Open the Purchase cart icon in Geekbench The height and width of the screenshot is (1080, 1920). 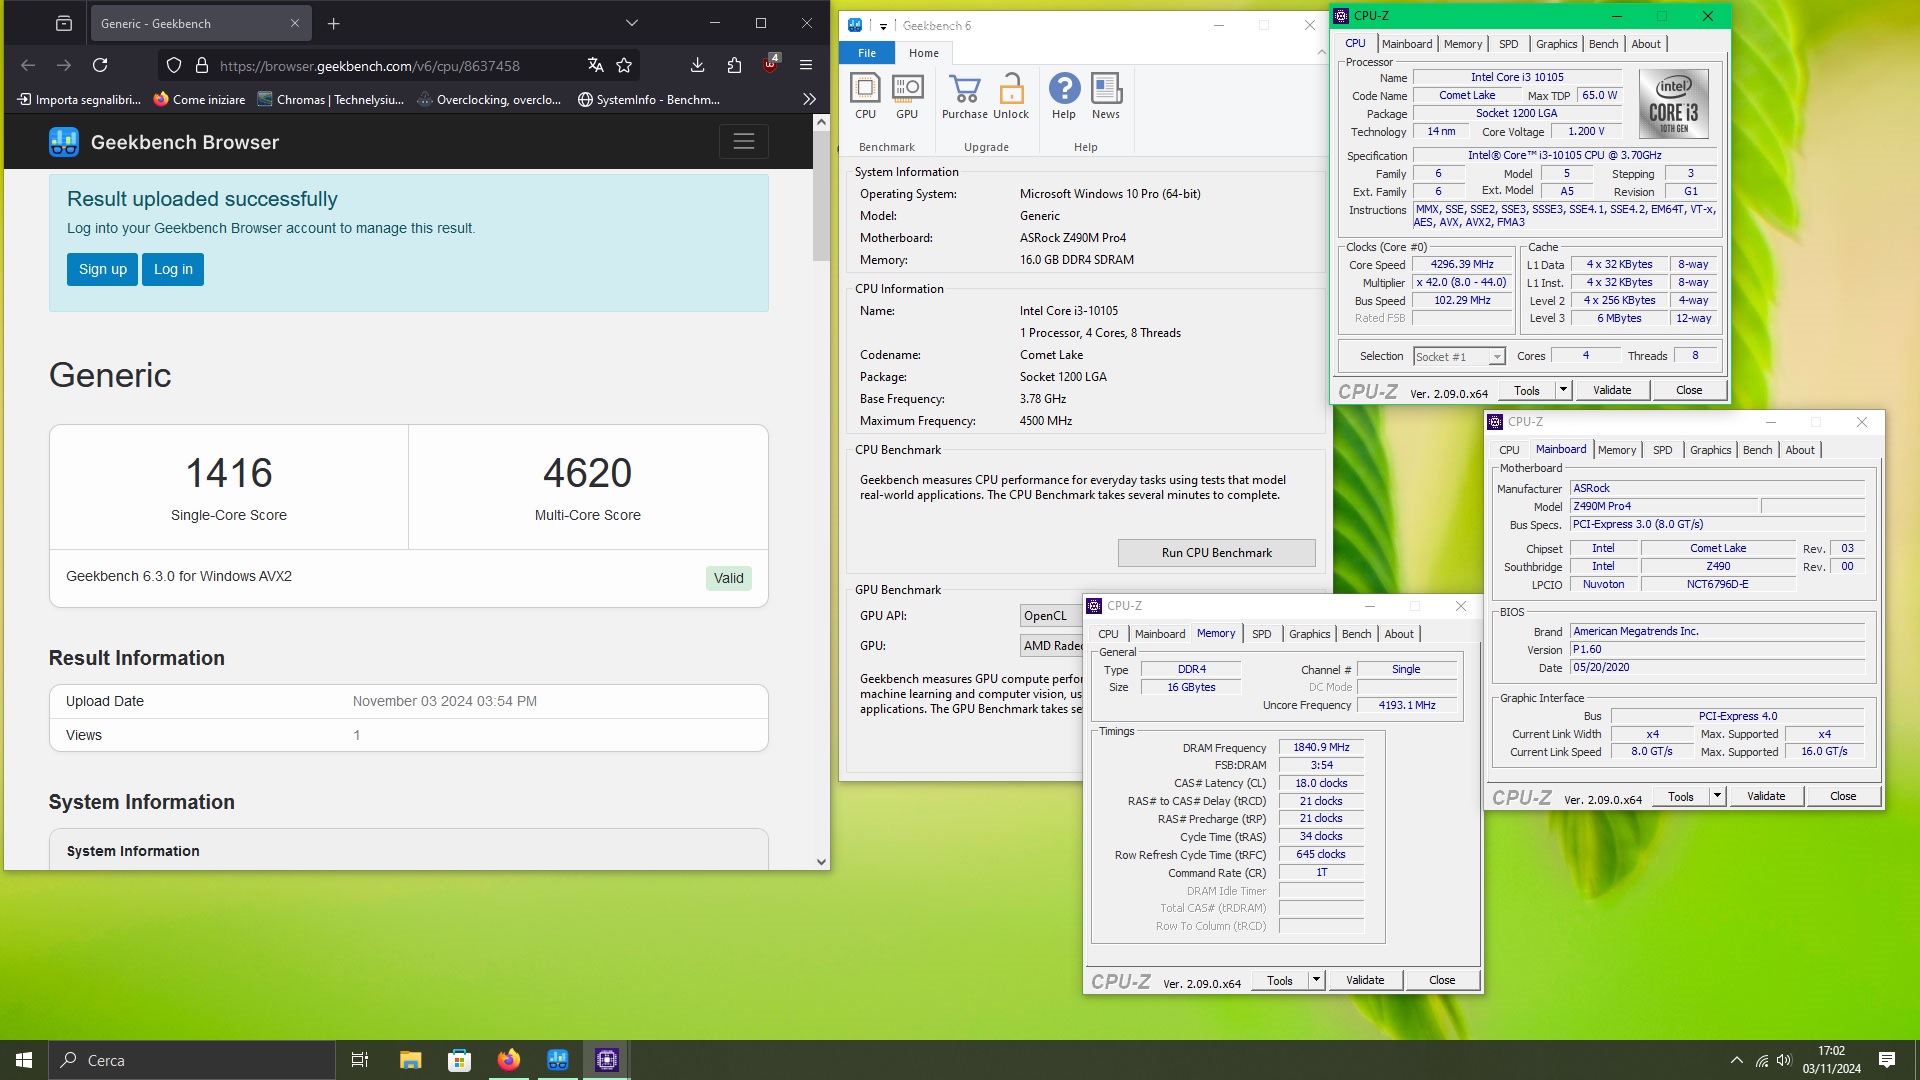[965, 96]
